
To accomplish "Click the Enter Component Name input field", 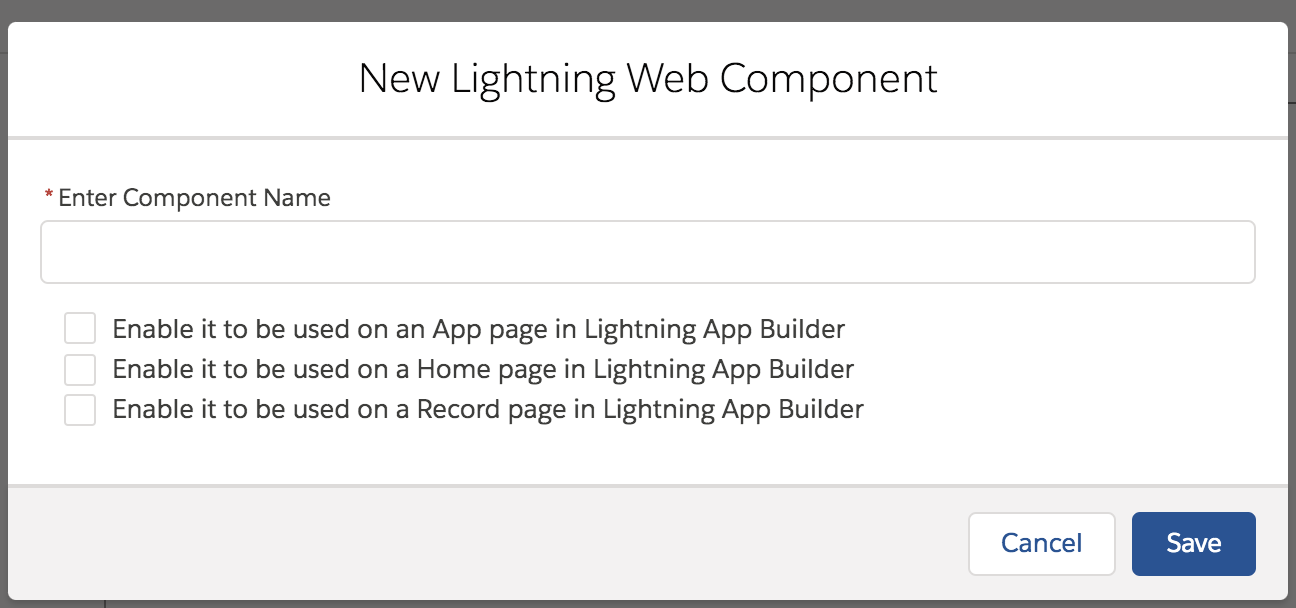I will click(x=648, y=251).
